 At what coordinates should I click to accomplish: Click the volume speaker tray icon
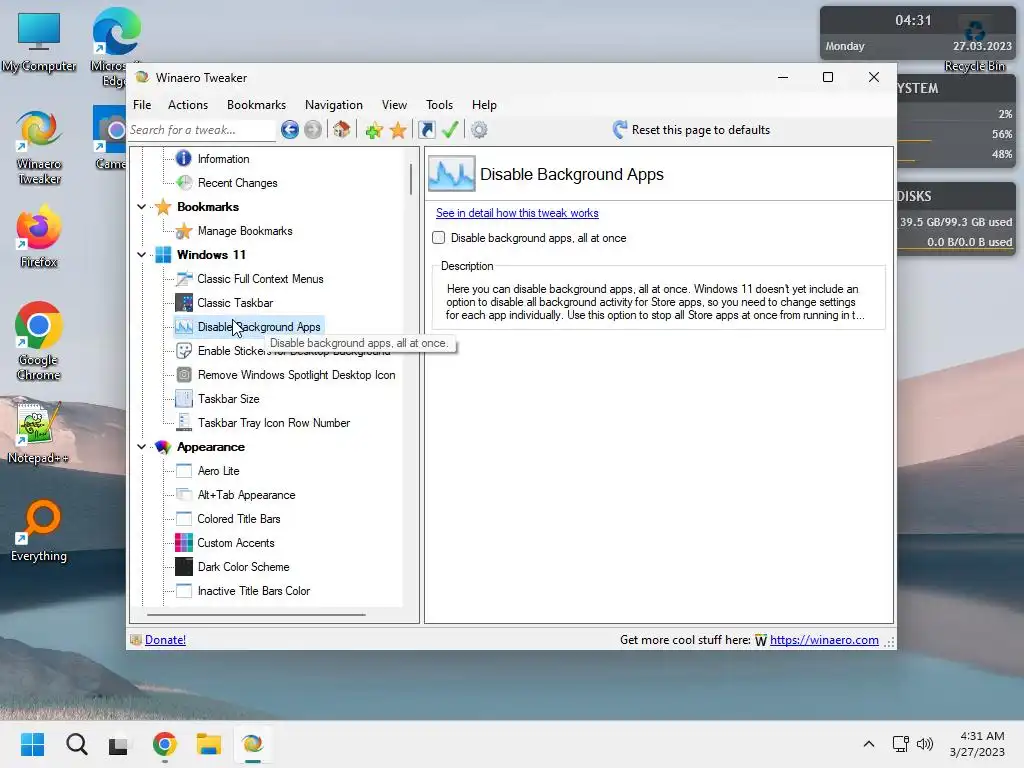[x=925, y=744]
